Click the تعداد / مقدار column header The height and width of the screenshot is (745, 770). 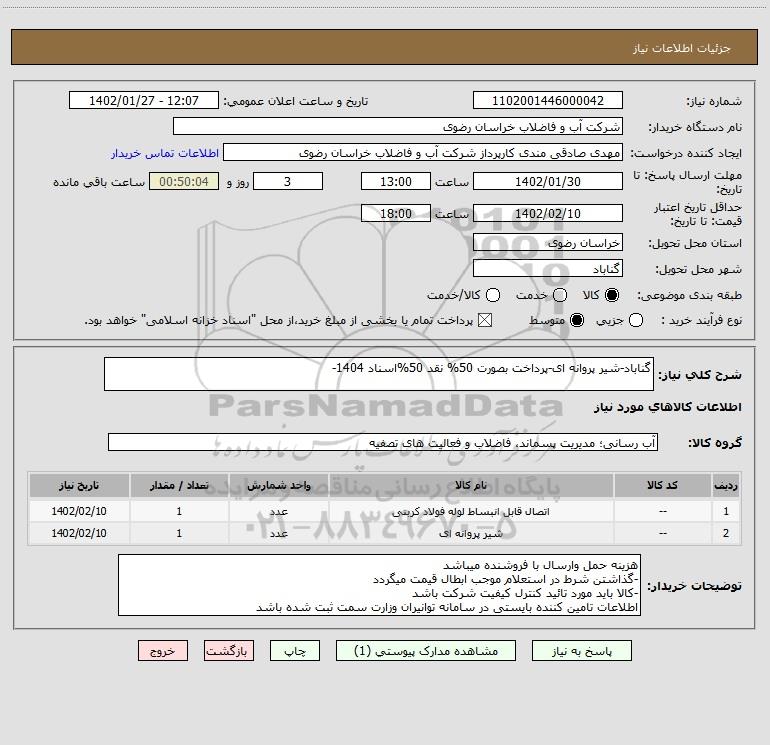(x=179, y=485)
